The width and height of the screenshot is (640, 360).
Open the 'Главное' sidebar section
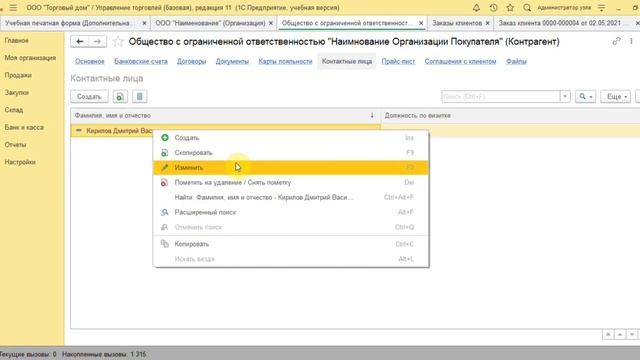[x=17, y=41]
